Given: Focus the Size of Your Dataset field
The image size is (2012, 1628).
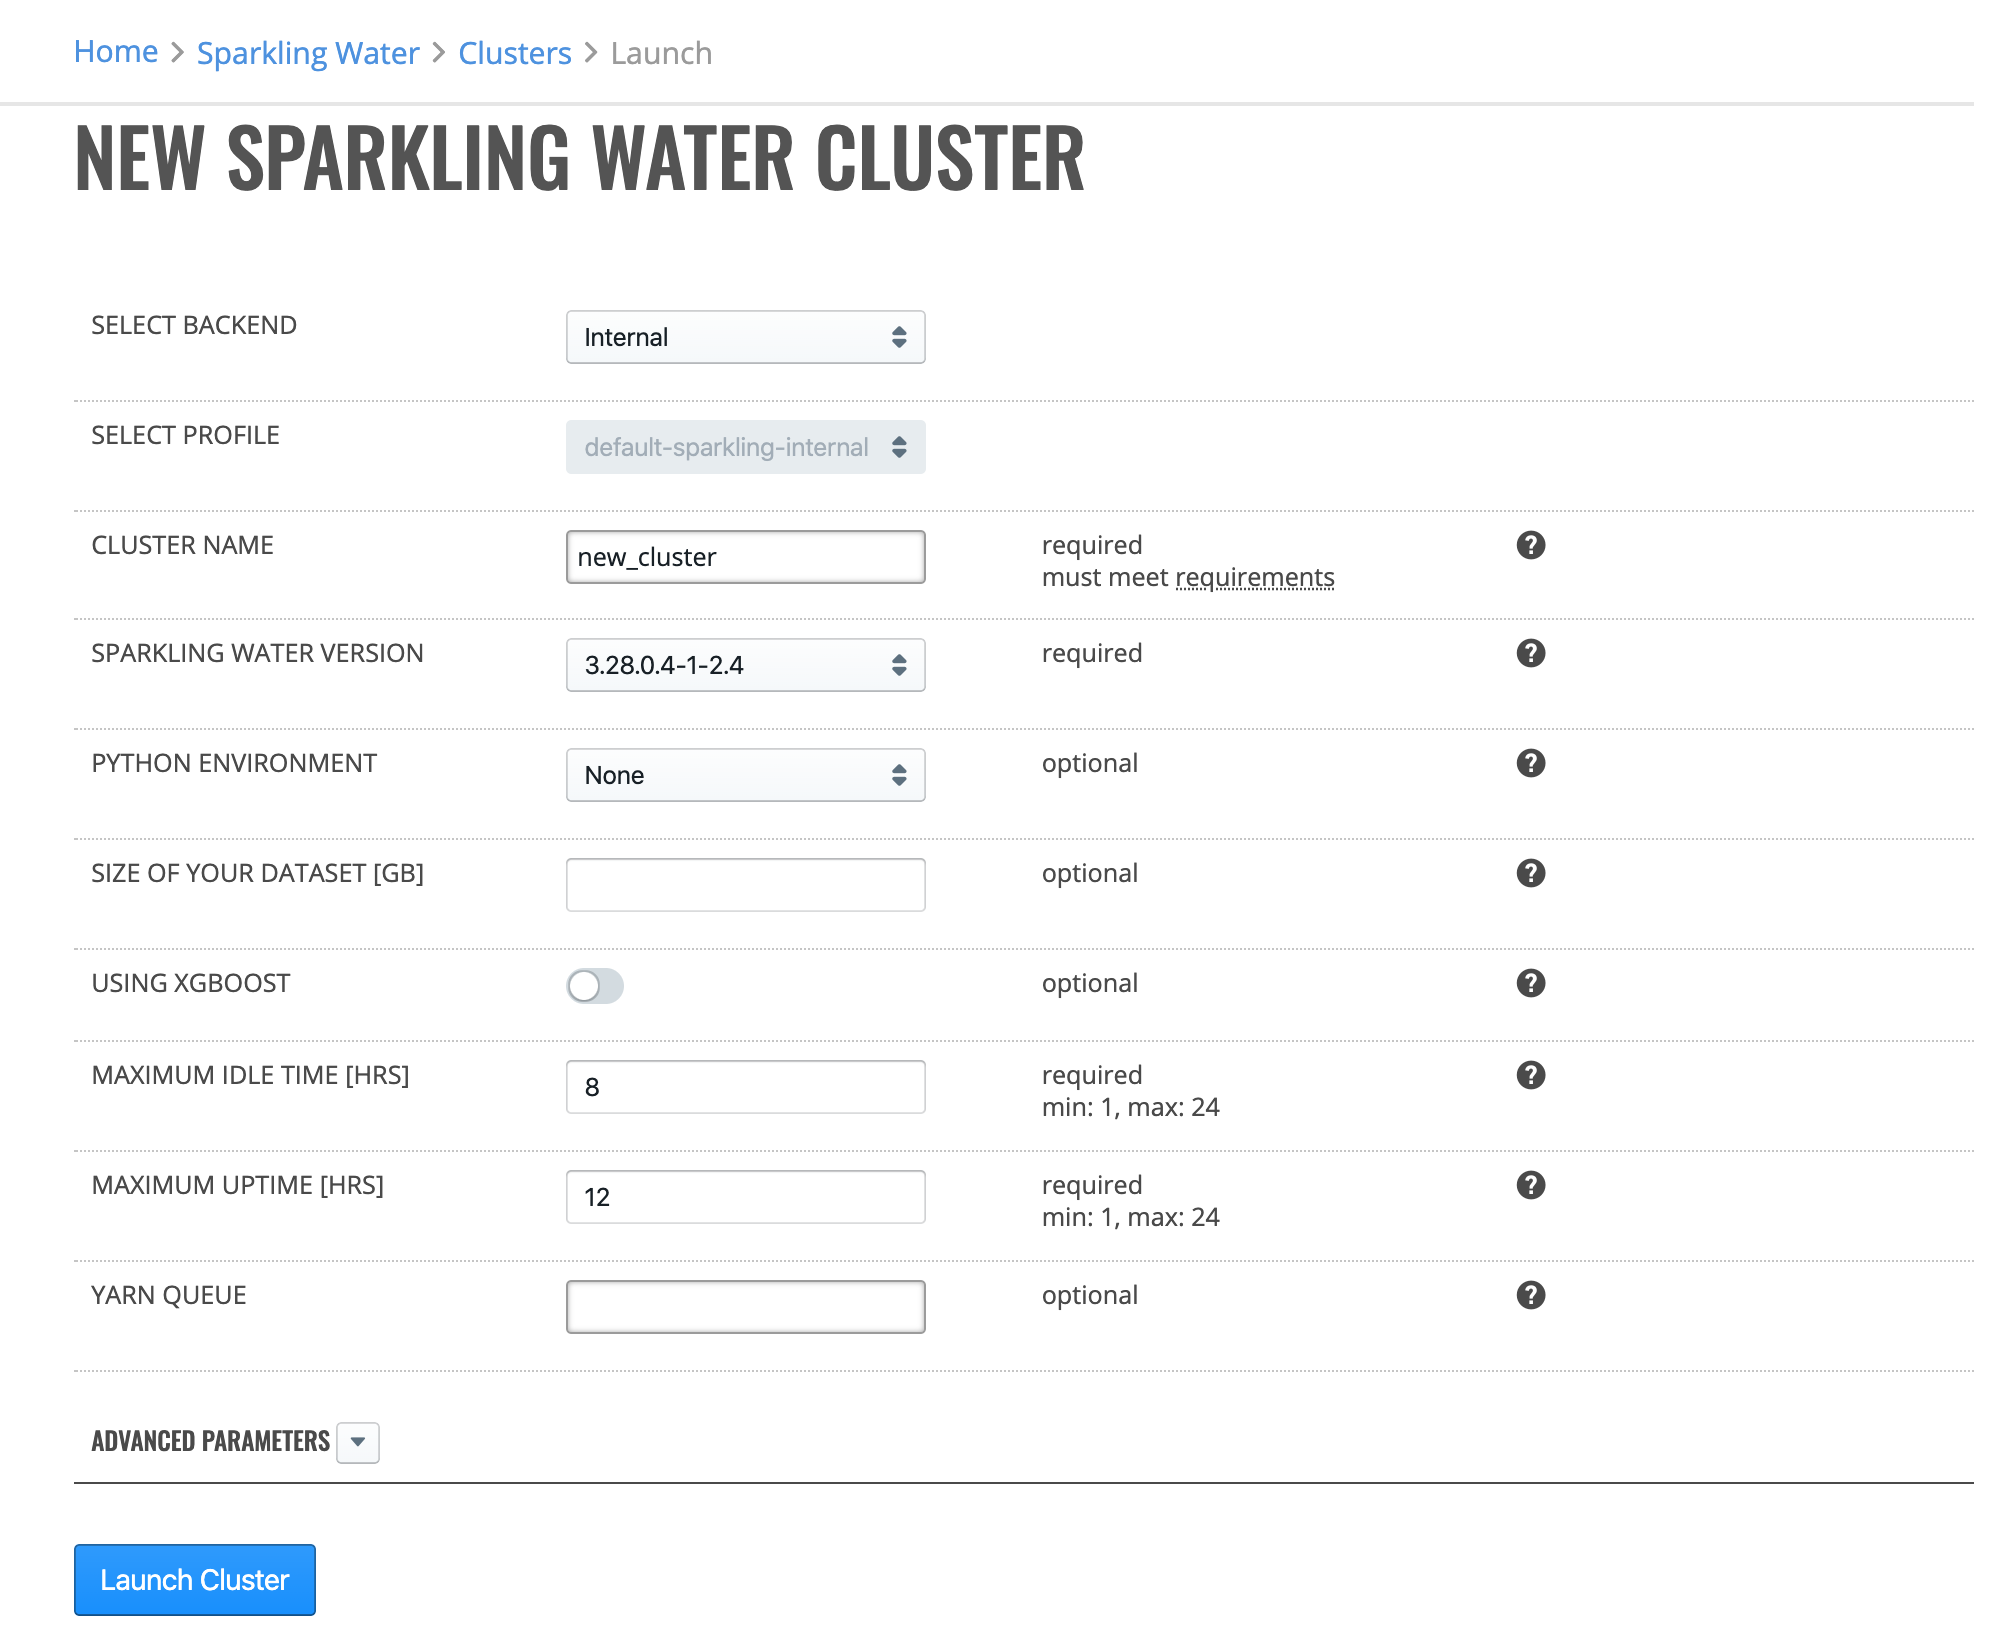Looking at the screenshot, I should pos(745,885).
